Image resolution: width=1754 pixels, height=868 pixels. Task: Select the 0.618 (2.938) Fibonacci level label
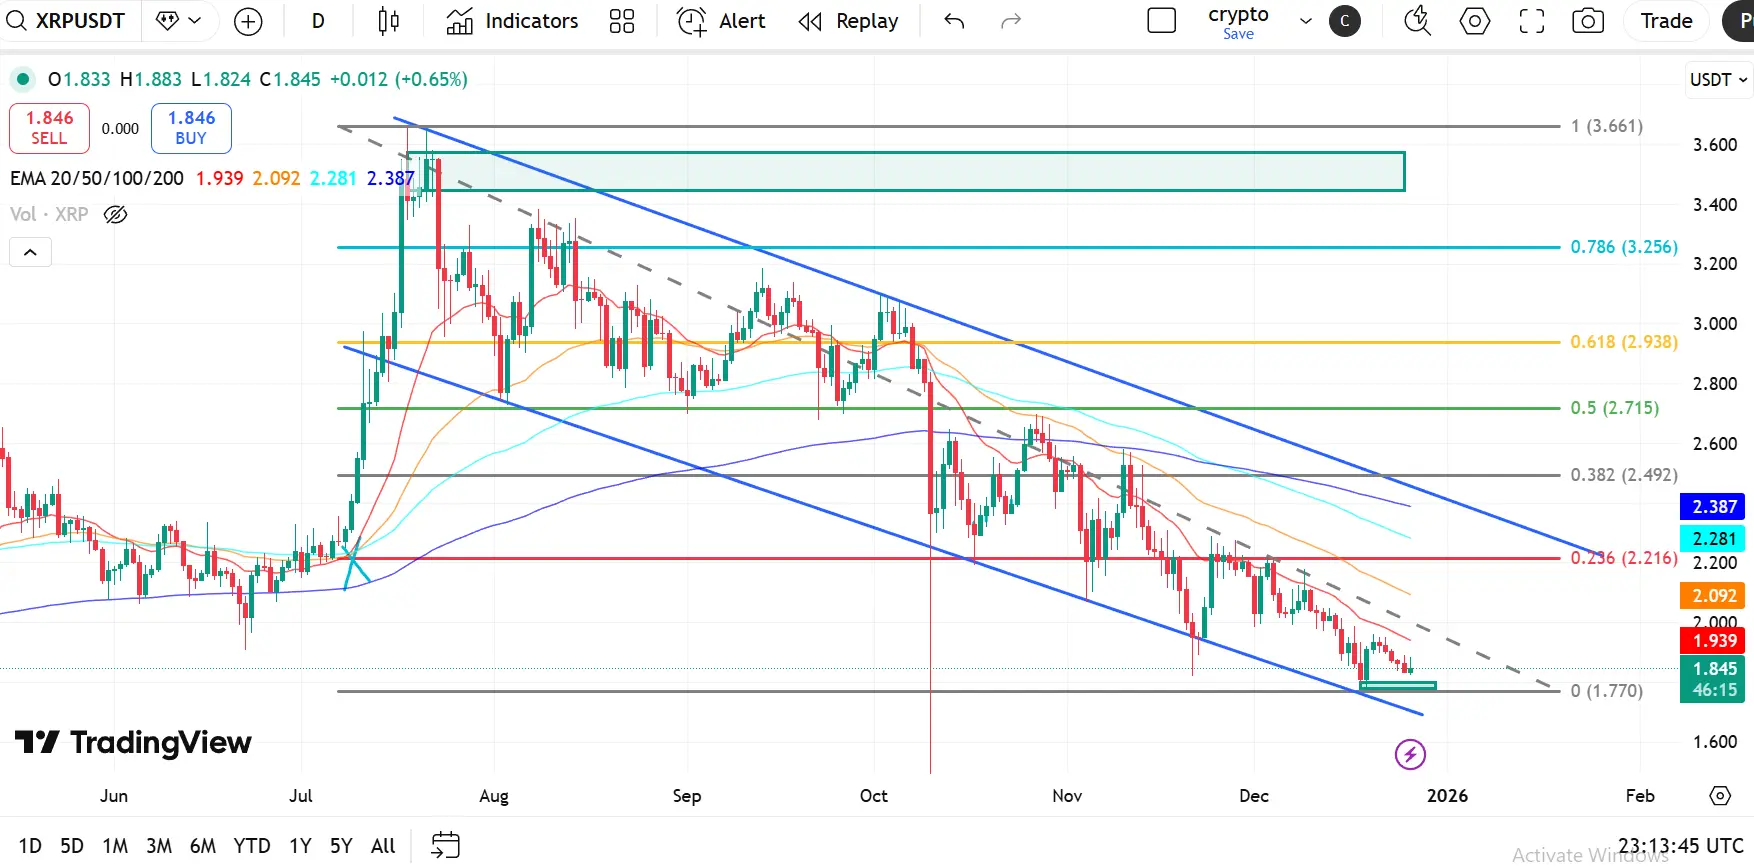click(x=1624, y=342)
